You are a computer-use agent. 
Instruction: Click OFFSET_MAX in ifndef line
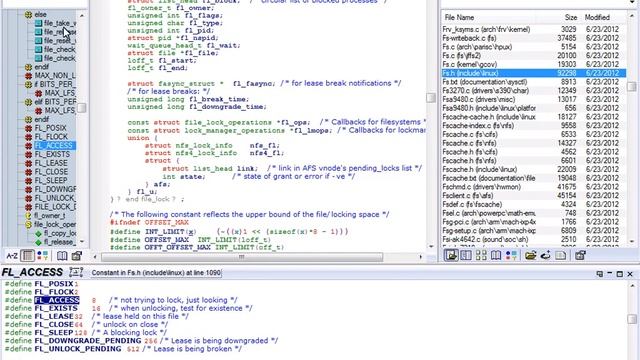coord(167,222)
